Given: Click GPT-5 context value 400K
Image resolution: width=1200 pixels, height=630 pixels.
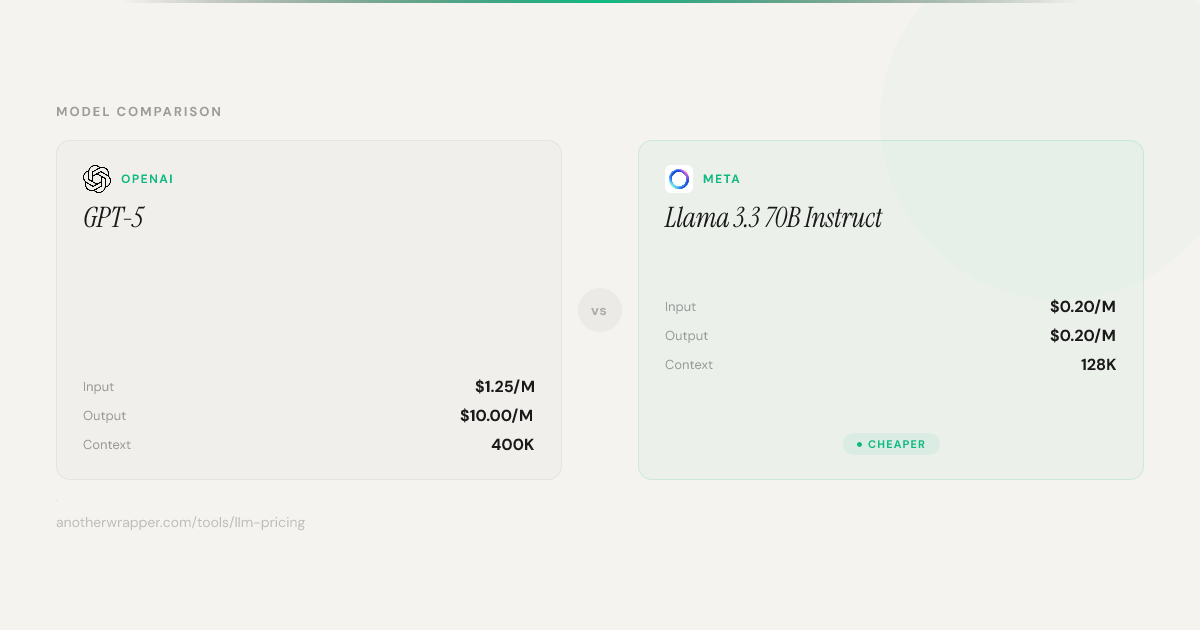Looking at the screenshot, I should (512, 445).
